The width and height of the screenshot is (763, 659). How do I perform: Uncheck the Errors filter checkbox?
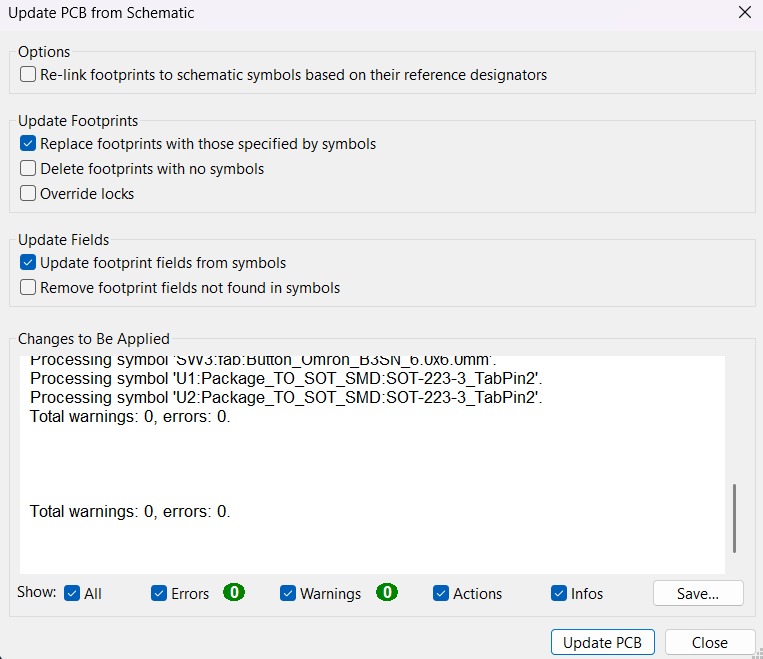coord(159,593)
